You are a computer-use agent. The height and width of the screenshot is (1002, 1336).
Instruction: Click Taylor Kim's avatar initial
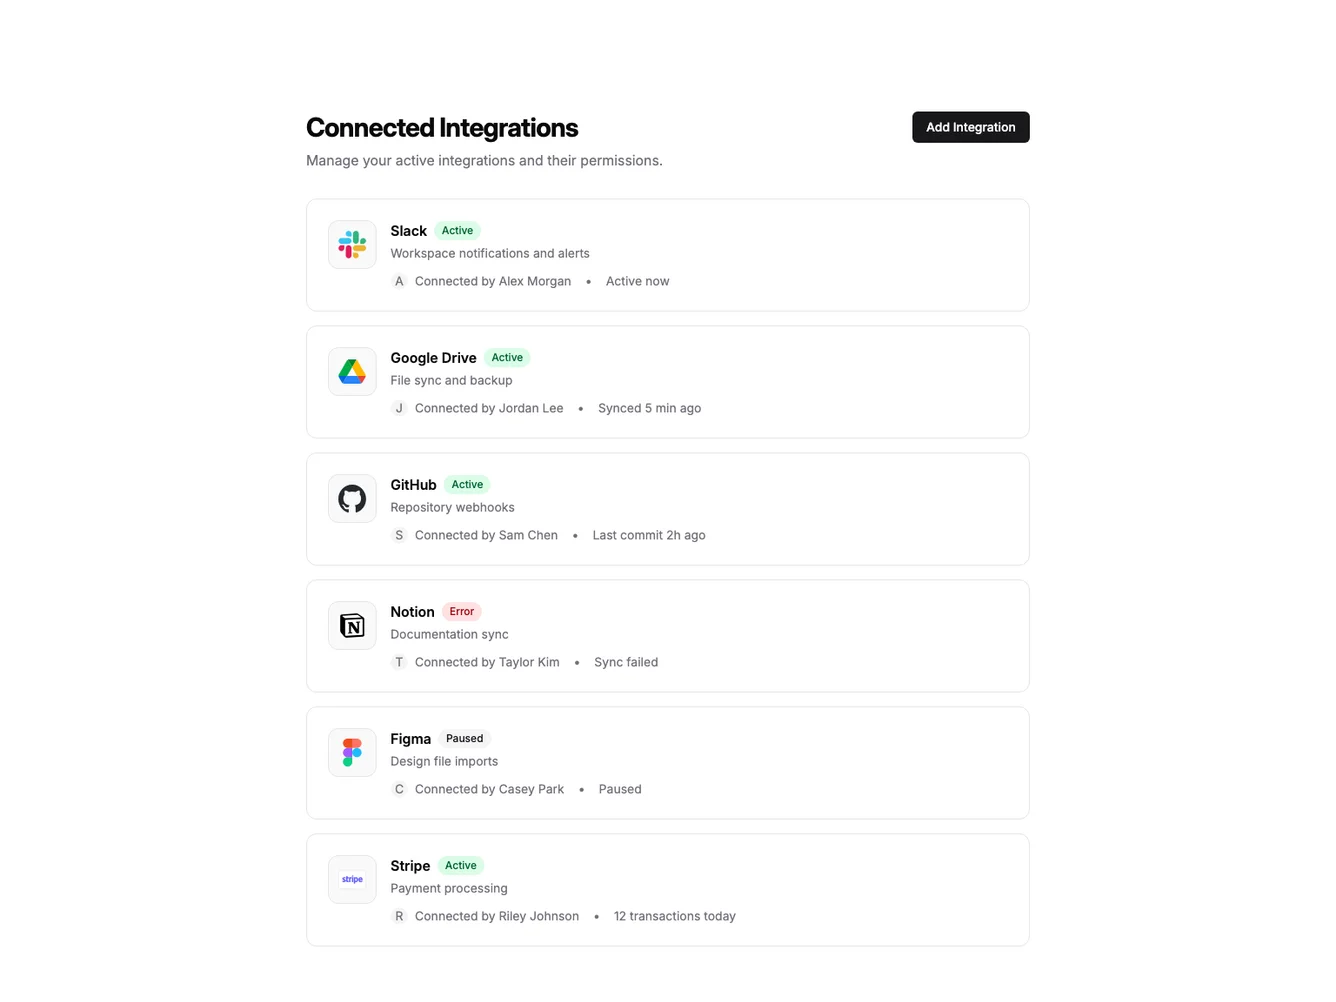[x=399, y=661]
